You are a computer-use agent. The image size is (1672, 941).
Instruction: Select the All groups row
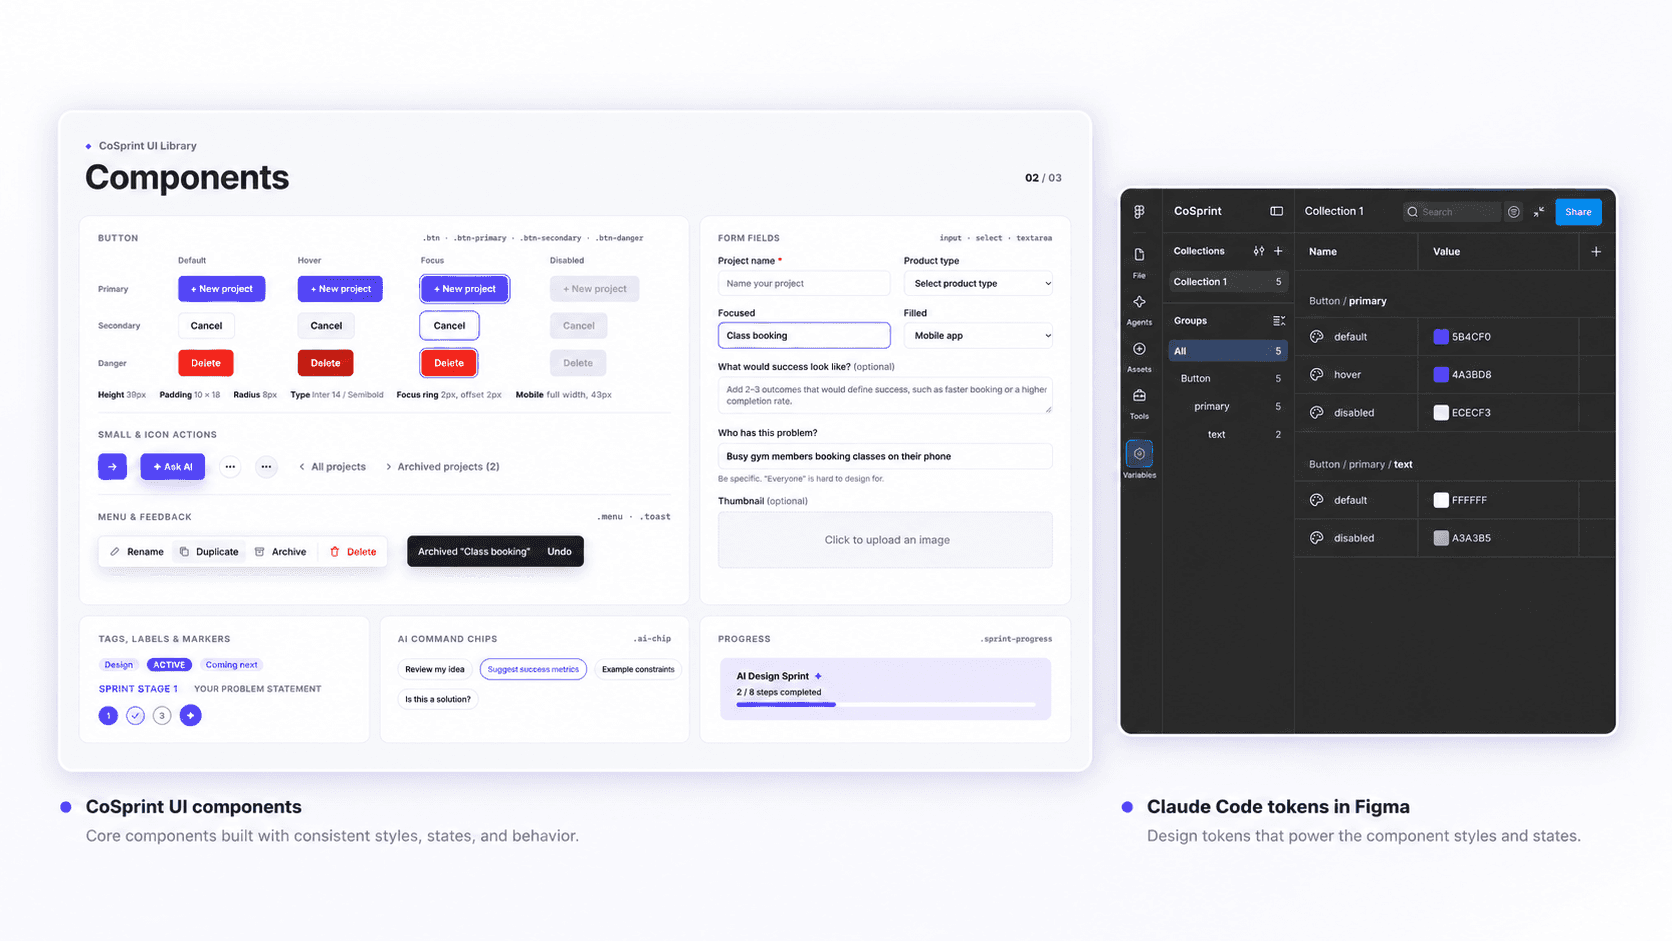click(1228, 351)
